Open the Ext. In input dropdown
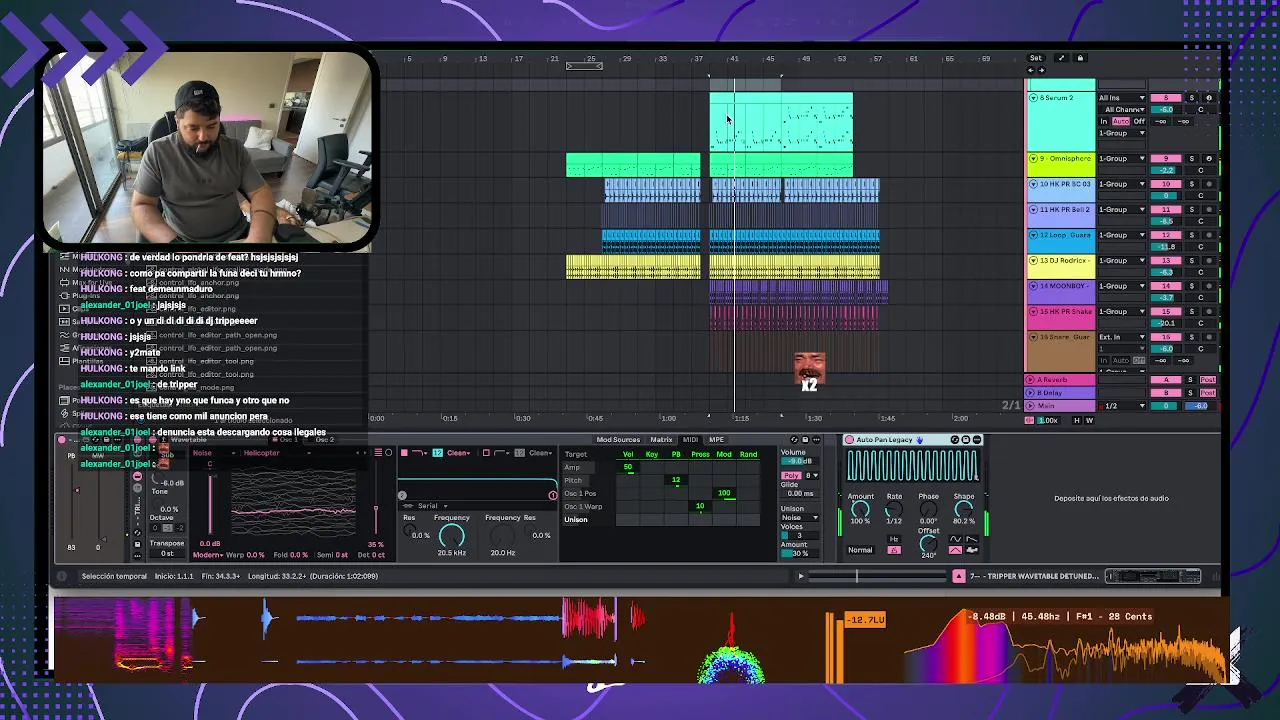The height and width of the screenshot is (720, 1280). pyautogui.click(x=1122, y=337)
